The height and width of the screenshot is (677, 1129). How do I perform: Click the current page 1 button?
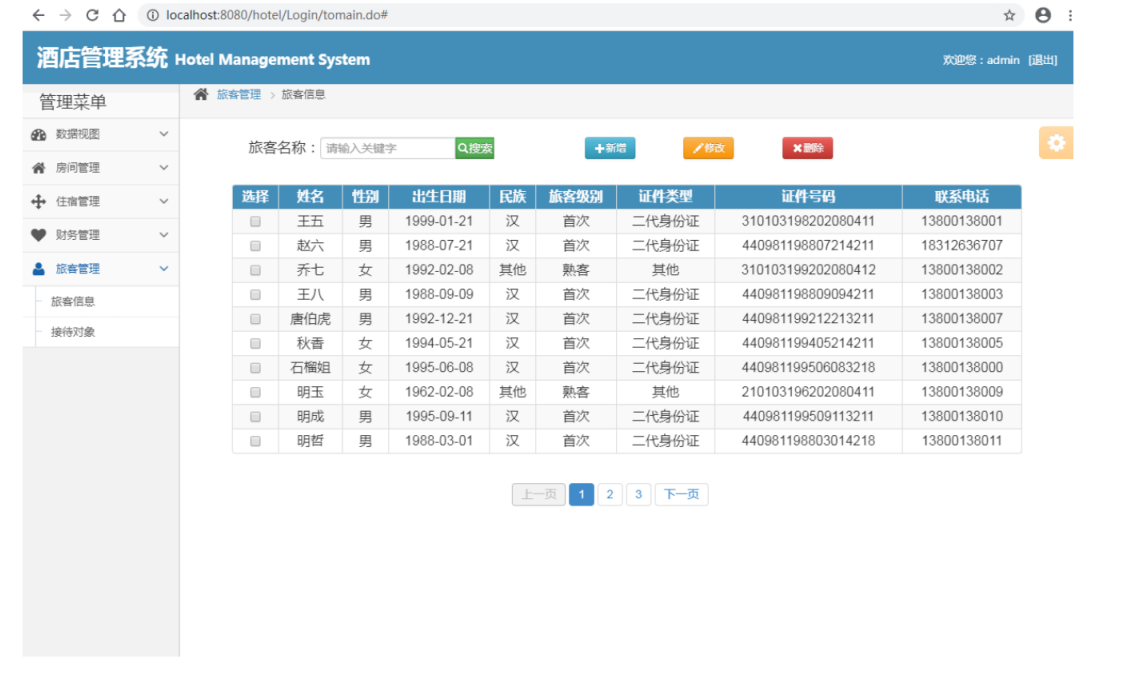pyautogui.click(x=581, y=494)
